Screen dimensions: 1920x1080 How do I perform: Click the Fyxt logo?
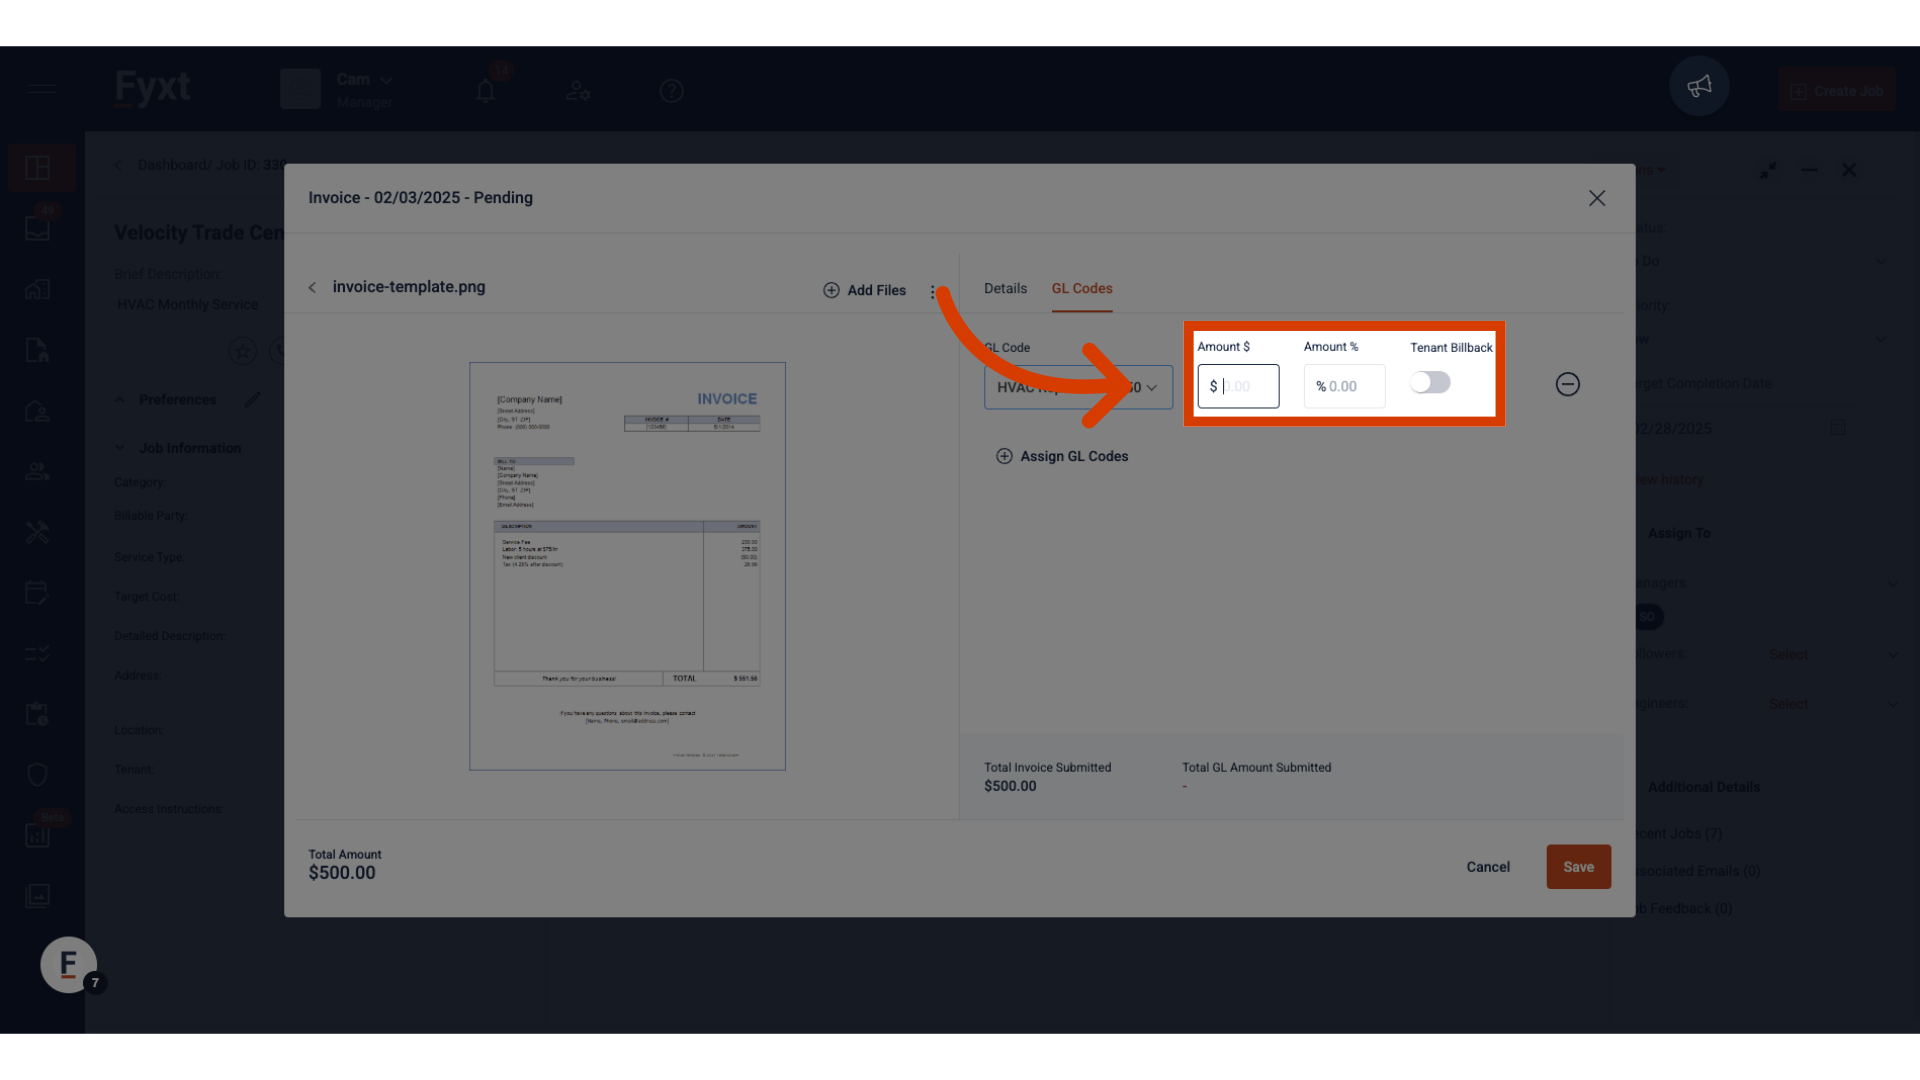coord(152,88)
